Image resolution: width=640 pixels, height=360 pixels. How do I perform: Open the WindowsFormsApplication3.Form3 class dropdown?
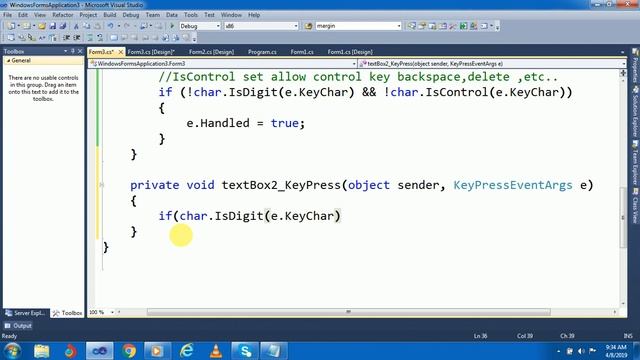(x=354, y=64)
